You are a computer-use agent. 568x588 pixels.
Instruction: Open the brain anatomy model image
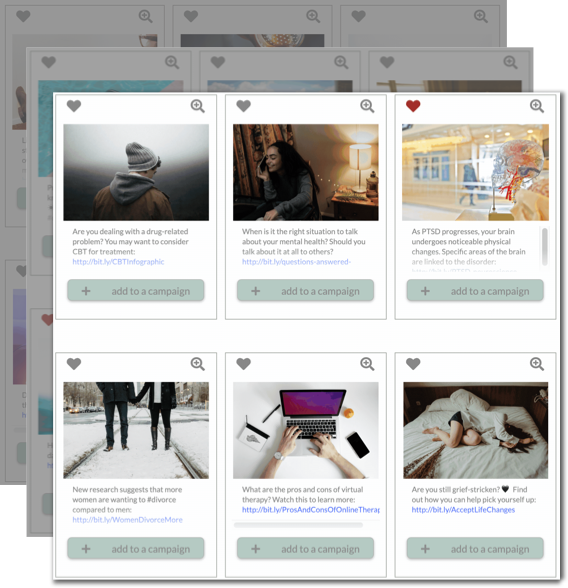475,172
